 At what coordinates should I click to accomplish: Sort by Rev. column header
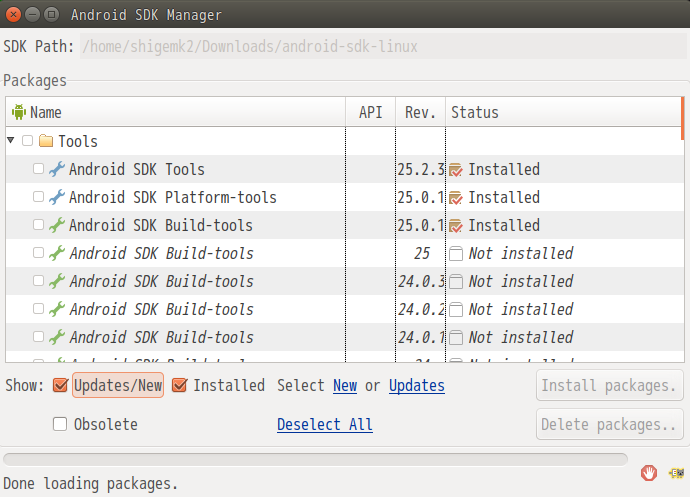point(420,112)
